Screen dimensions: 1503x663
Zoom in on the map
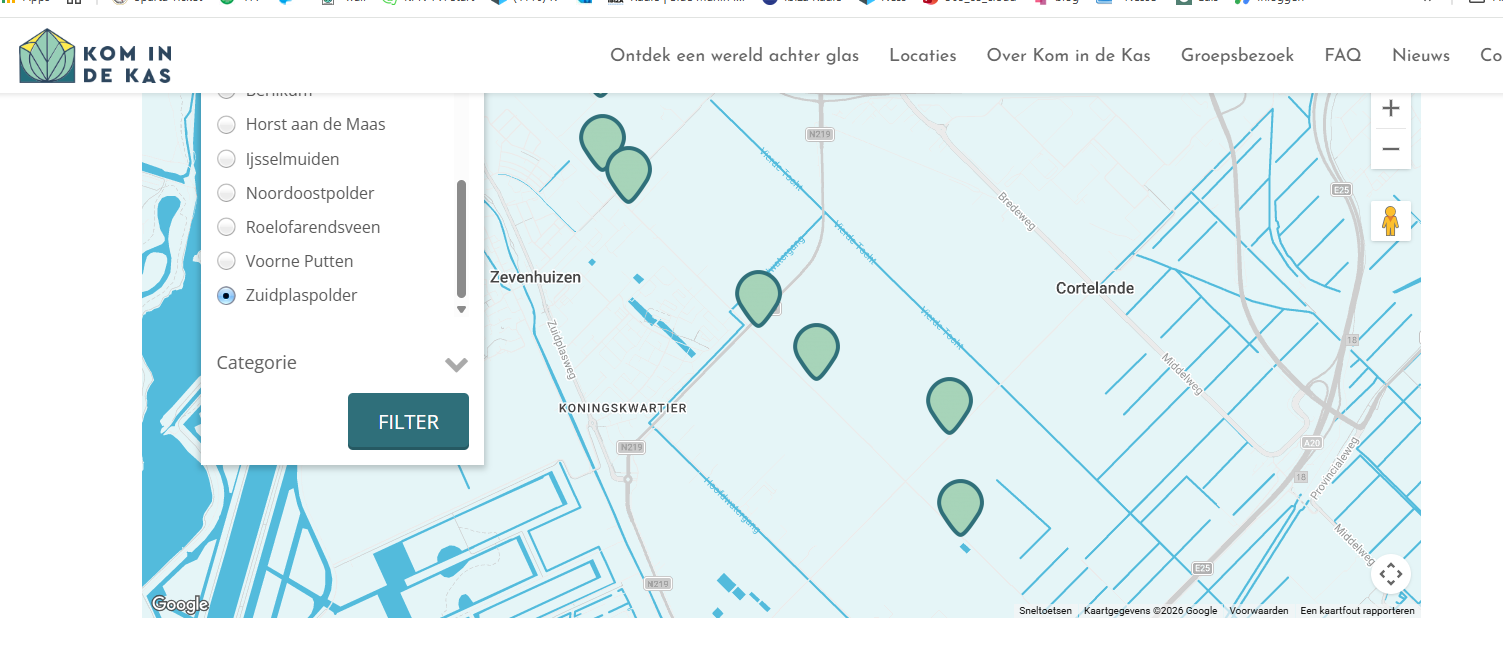coord(1390,109)
